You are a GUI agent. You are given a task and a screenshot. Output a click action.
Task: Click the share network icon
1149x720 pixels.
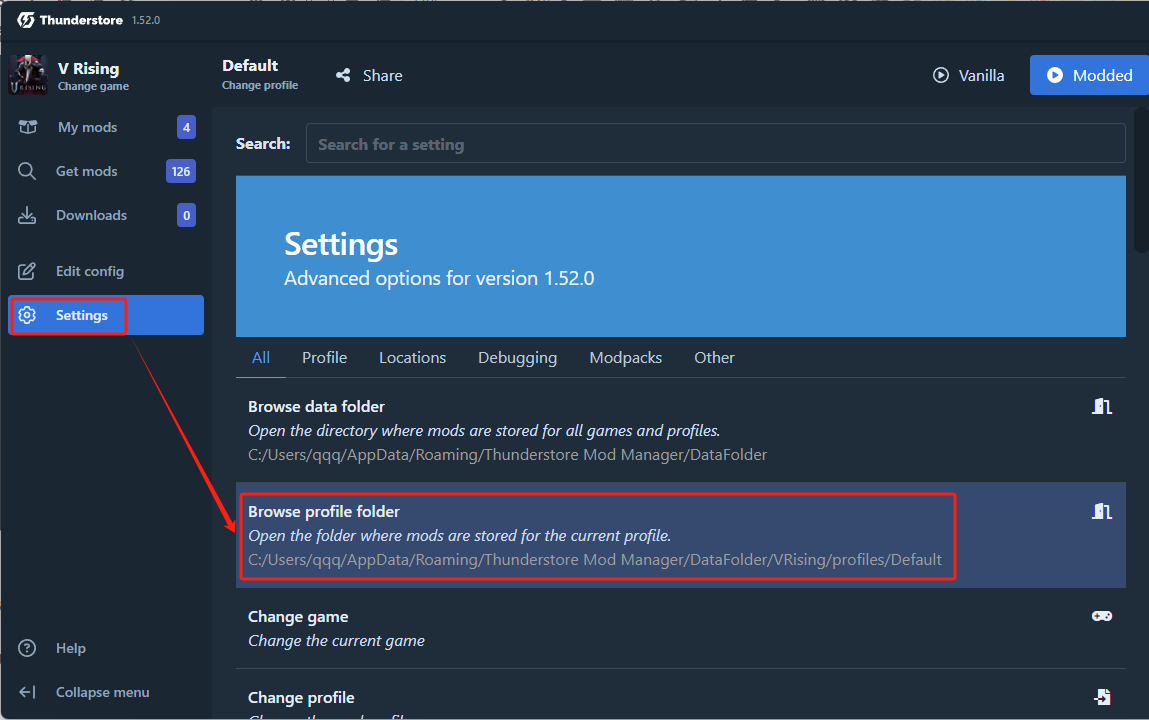343,75
